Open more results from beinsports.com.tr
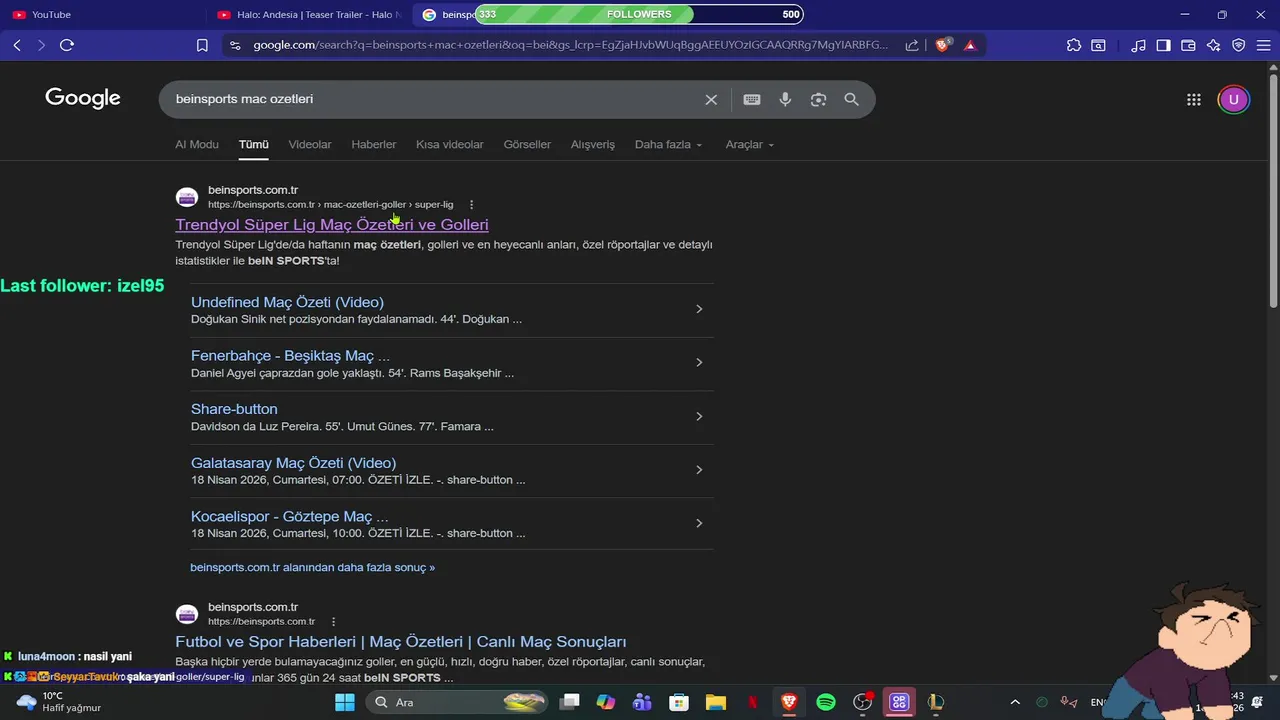 tap(312, 567)
